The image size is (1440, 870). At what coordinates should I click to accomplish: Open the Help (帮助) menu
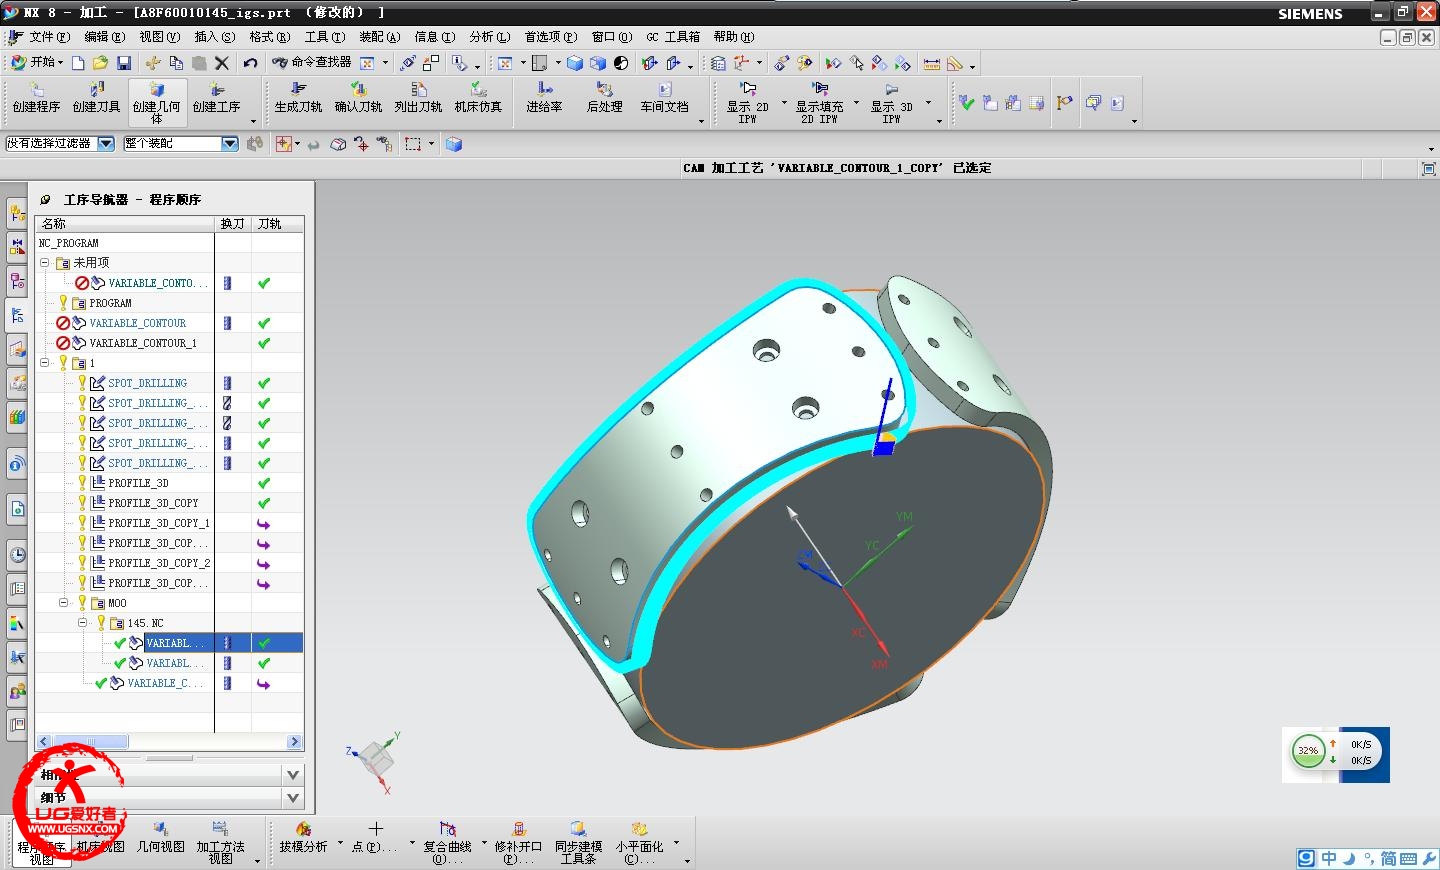[733, 37]
